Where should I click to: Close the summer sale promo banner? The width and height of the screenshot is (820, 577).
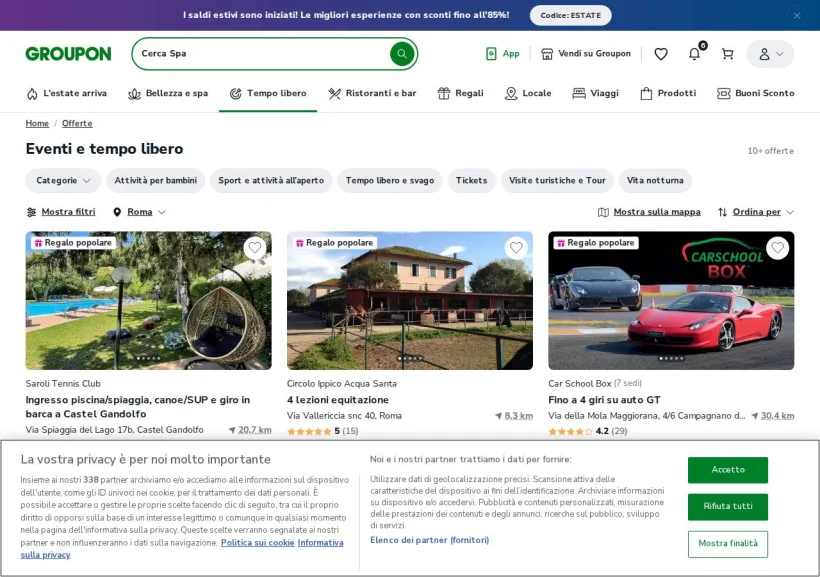797,15
